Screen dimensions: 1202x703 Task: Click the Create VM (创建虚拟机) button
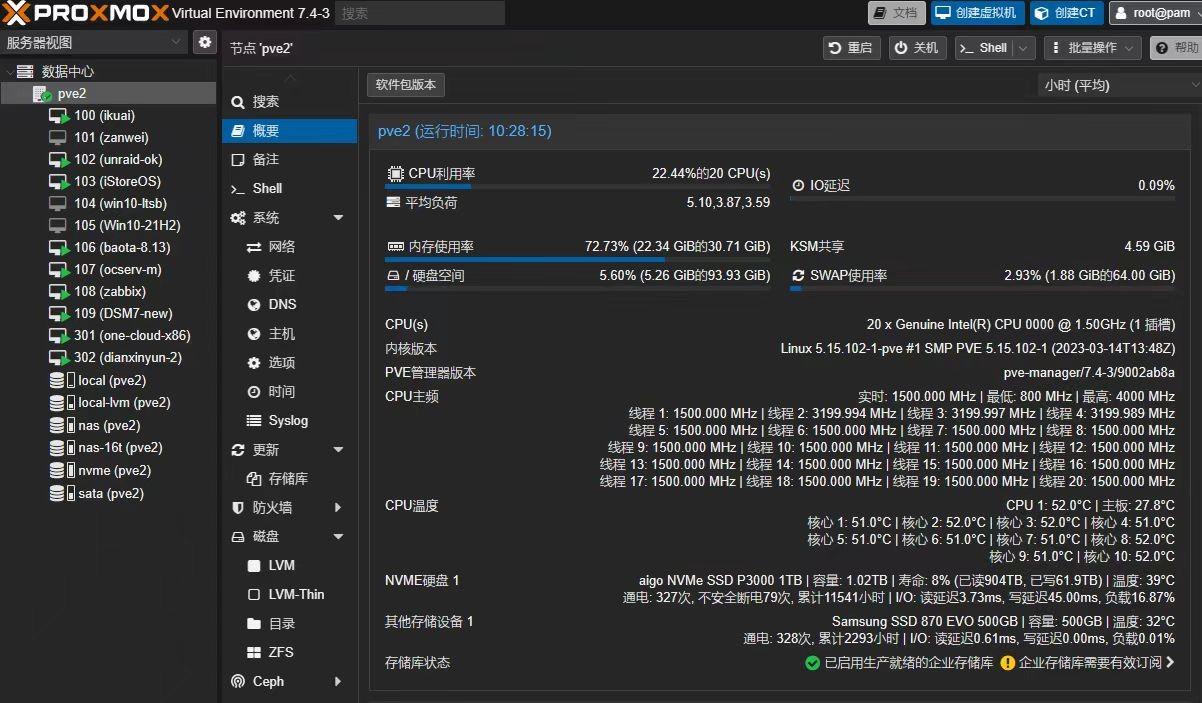[976, 13]
